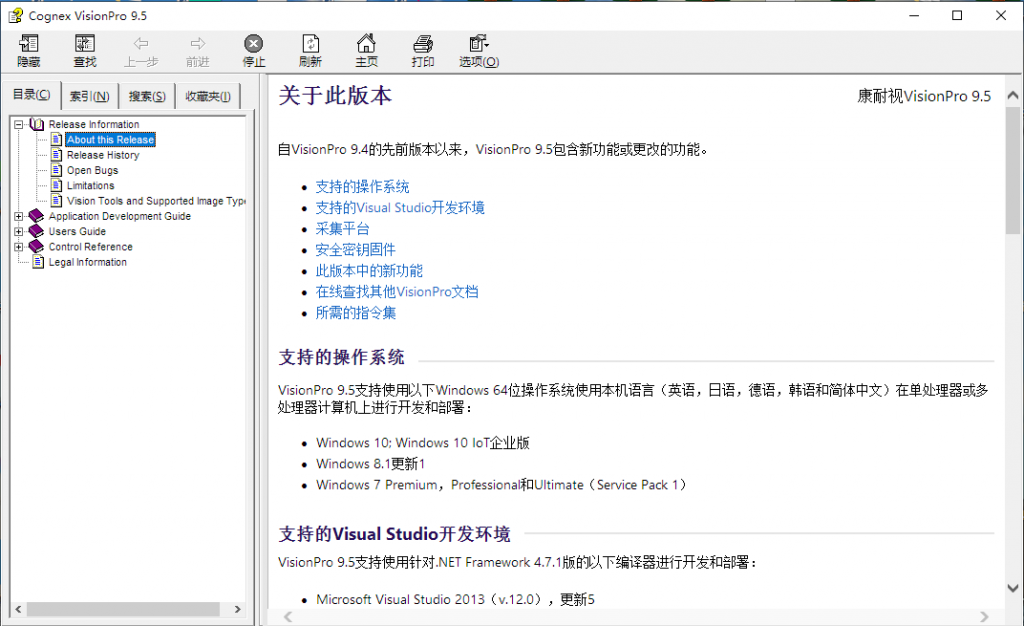Select Users Guide label in tree
Image resolution: width=1024 pixels, height=626 pixels.
click(77, 231)
